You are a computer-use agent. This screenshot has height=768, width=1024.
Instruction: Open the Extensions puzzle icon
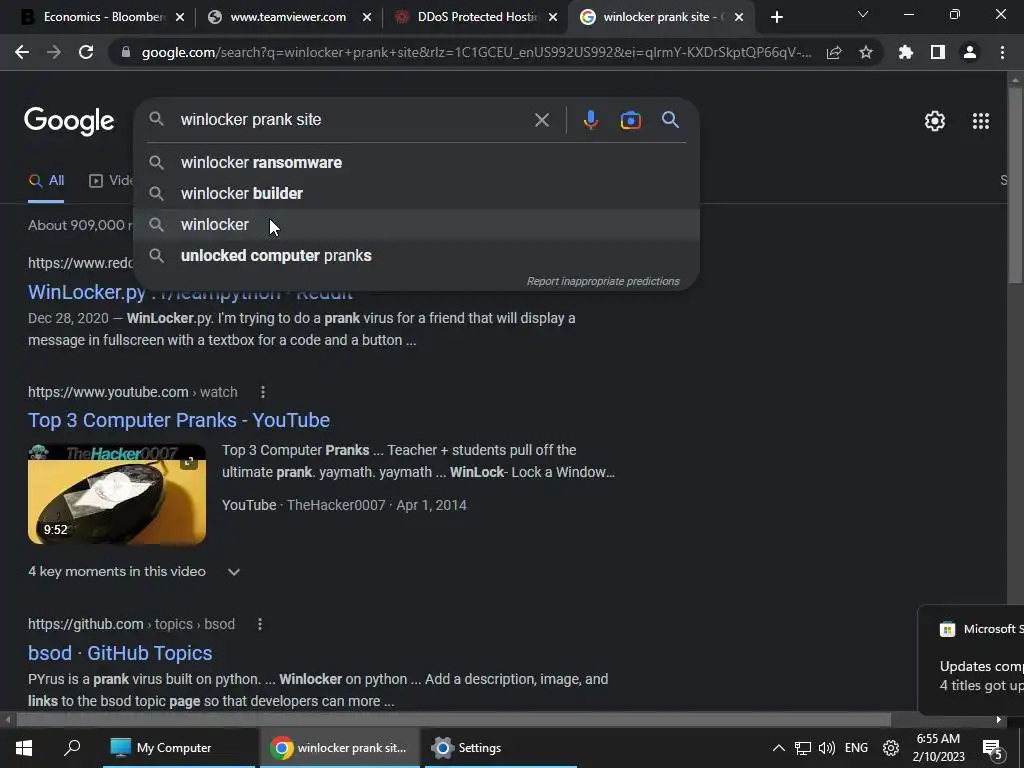pyautogui.click(x=906, y=52)
